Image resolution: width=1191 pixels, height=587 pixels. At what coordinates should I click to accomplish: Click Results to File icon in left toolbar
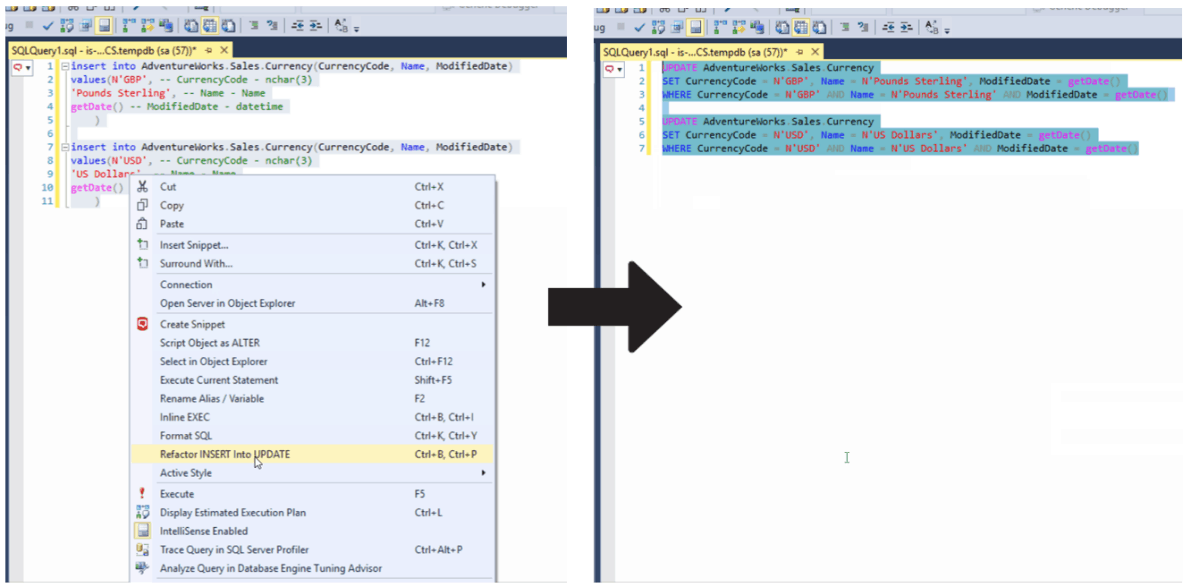229,26
